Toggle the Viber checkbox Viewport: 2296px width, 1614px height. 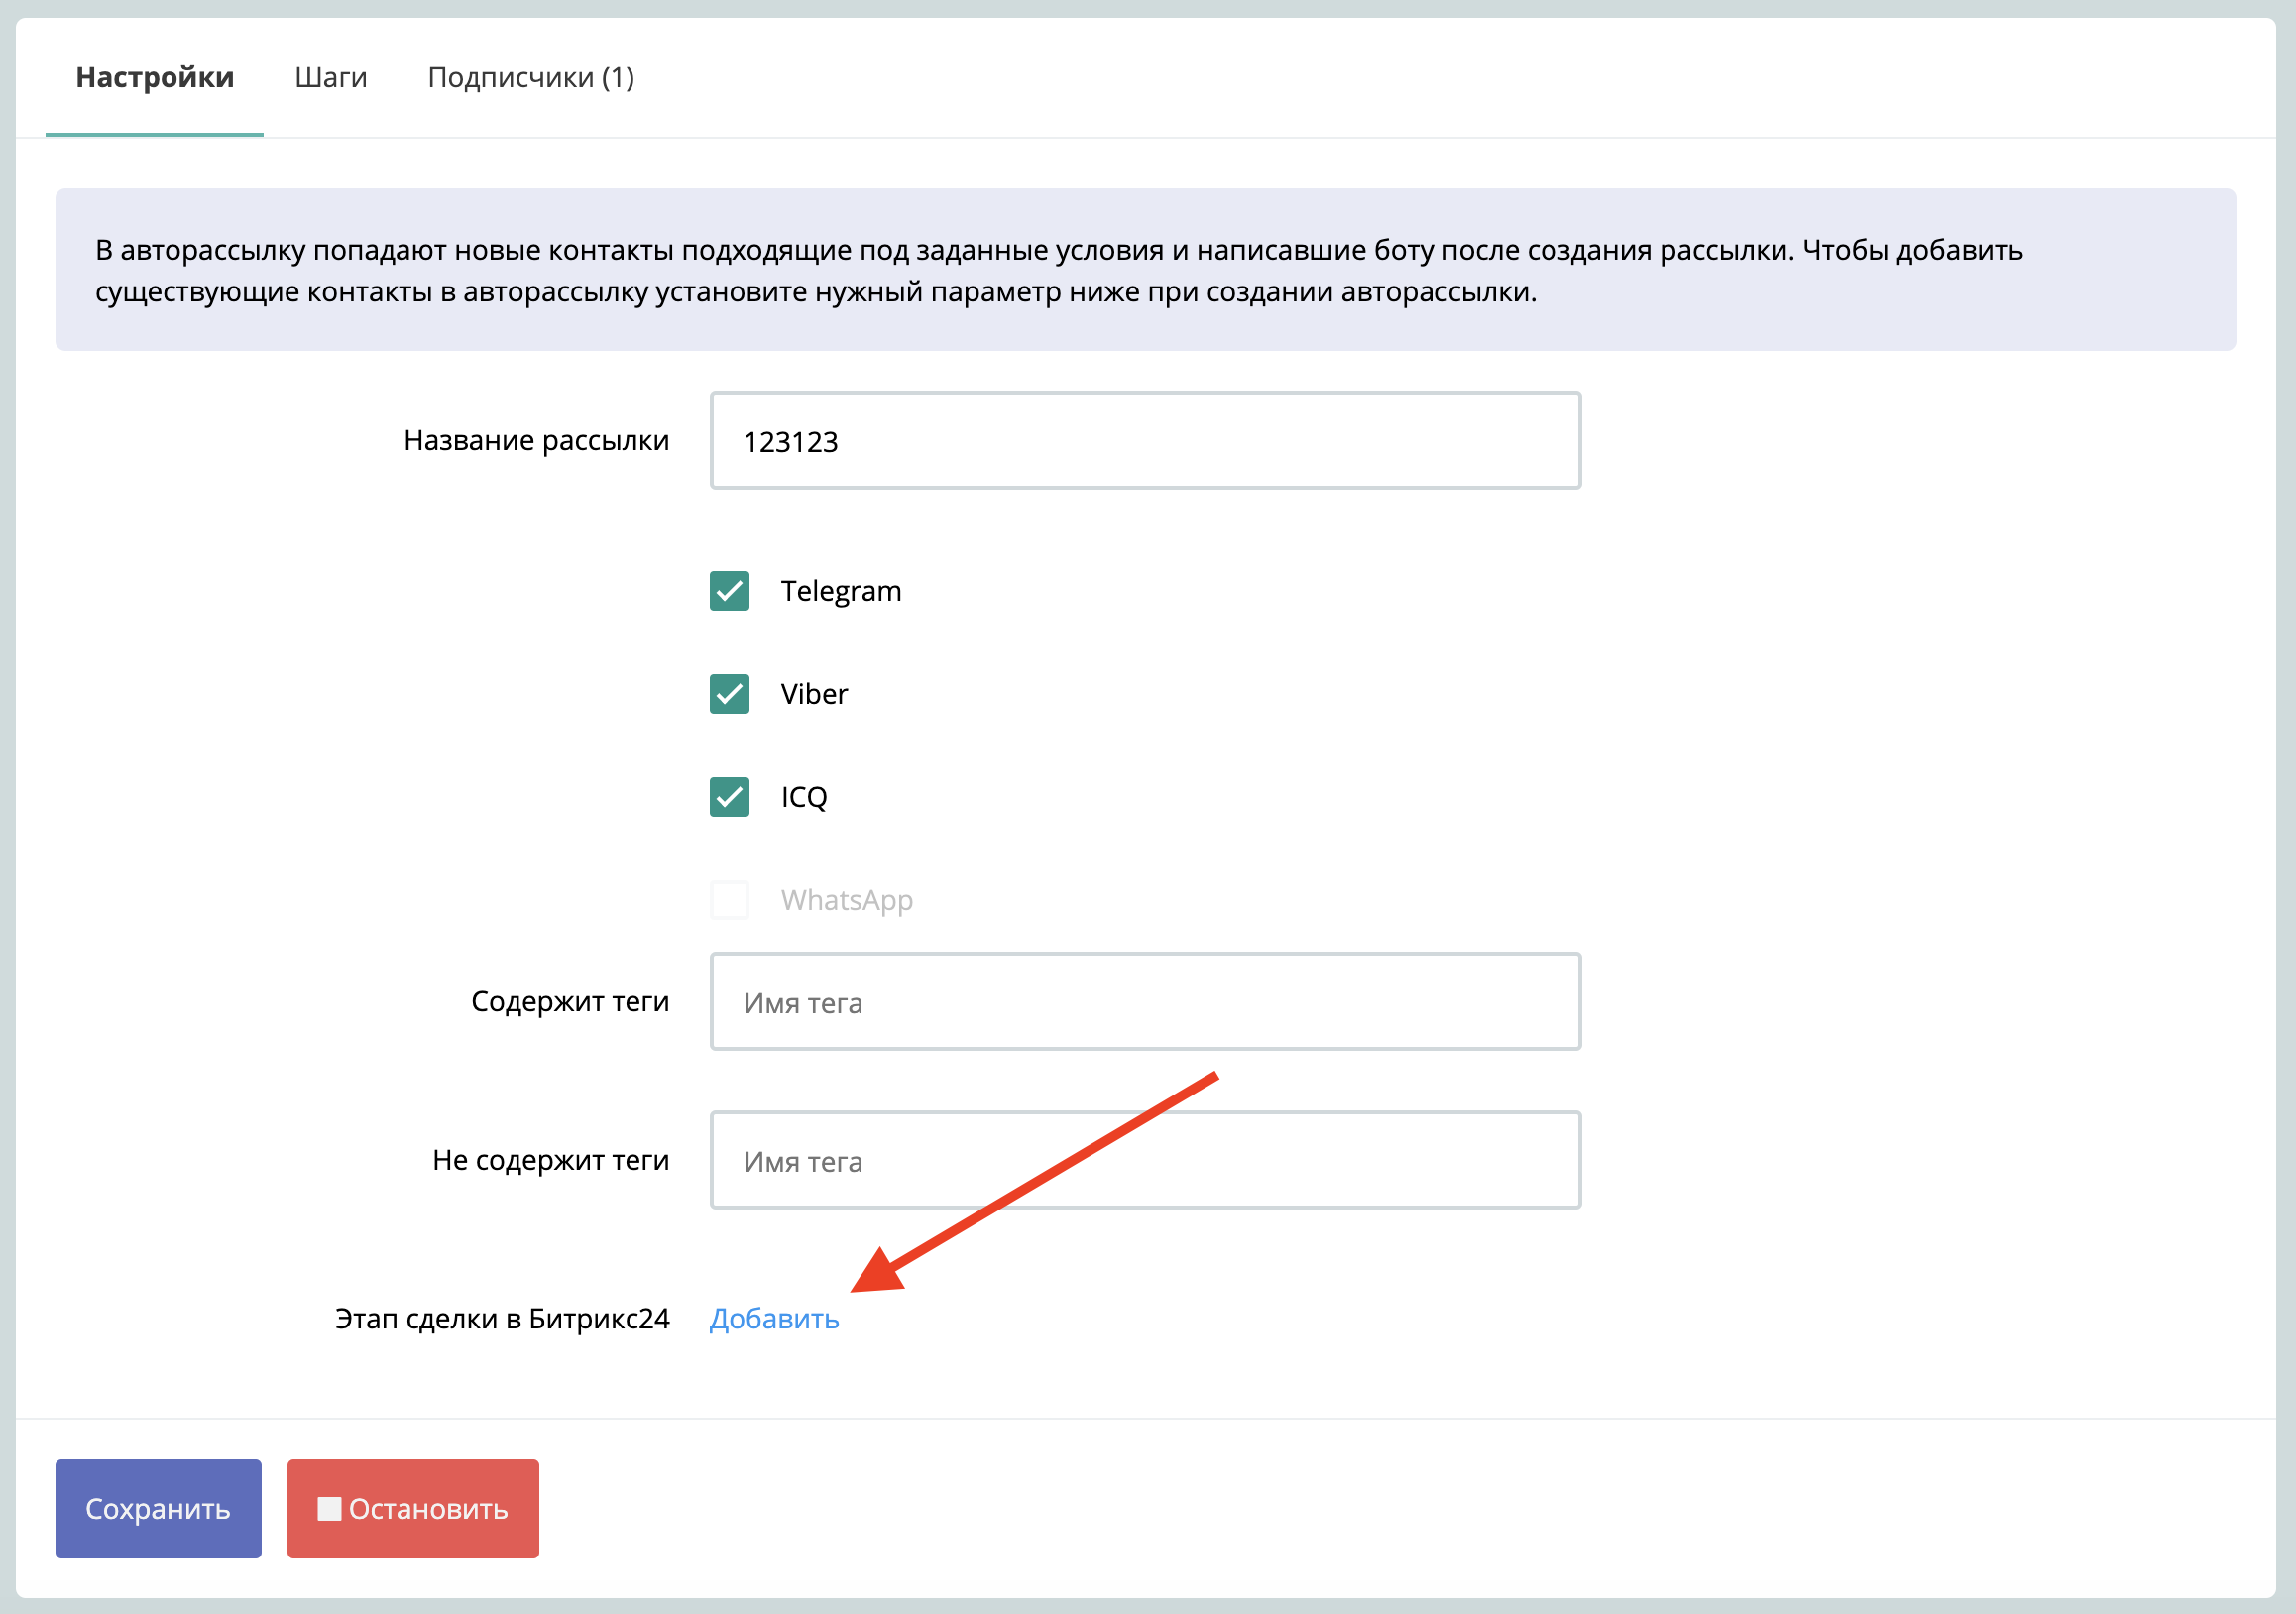tap(729, 694)
